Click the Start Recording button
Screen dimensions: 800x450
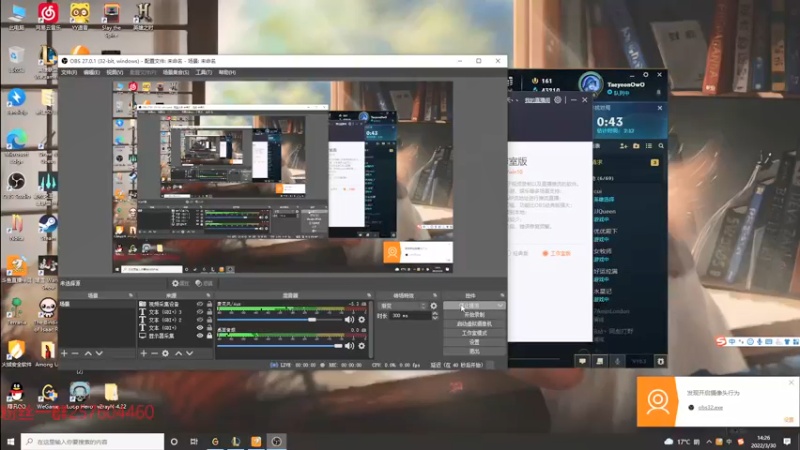[x=474, y=315]
